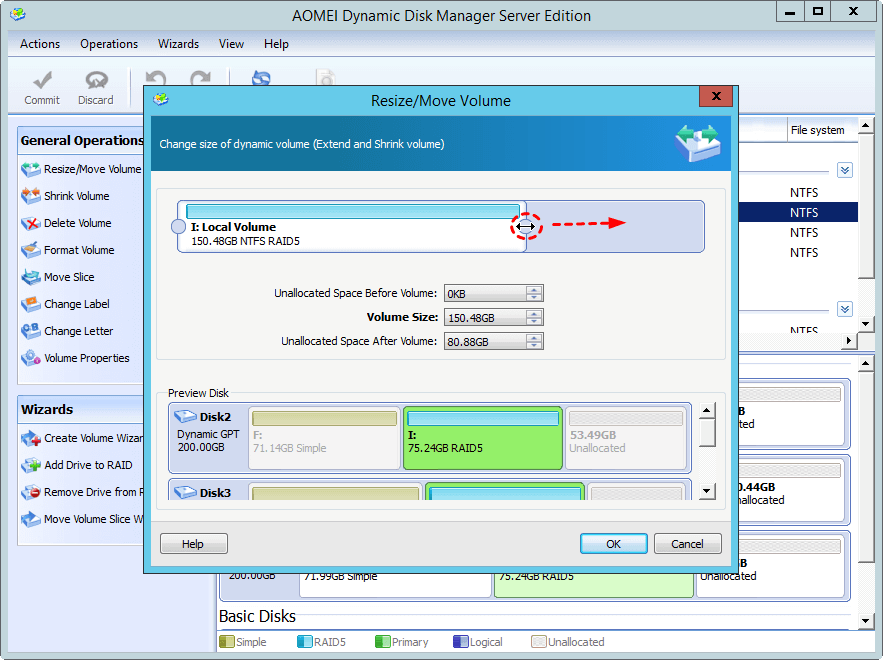883x660 pixels.
Task: Select Shrink Volume operation
Action: [65, 196]
